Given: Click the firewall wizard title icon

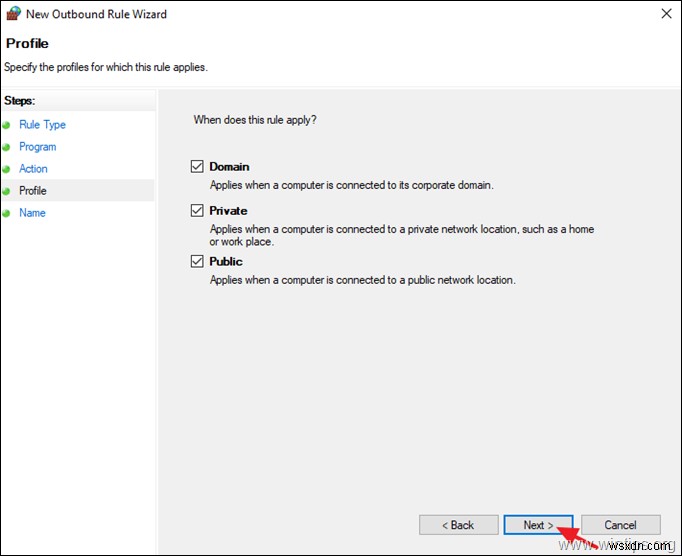Looking at the screenshot, I should coord(13,13).
